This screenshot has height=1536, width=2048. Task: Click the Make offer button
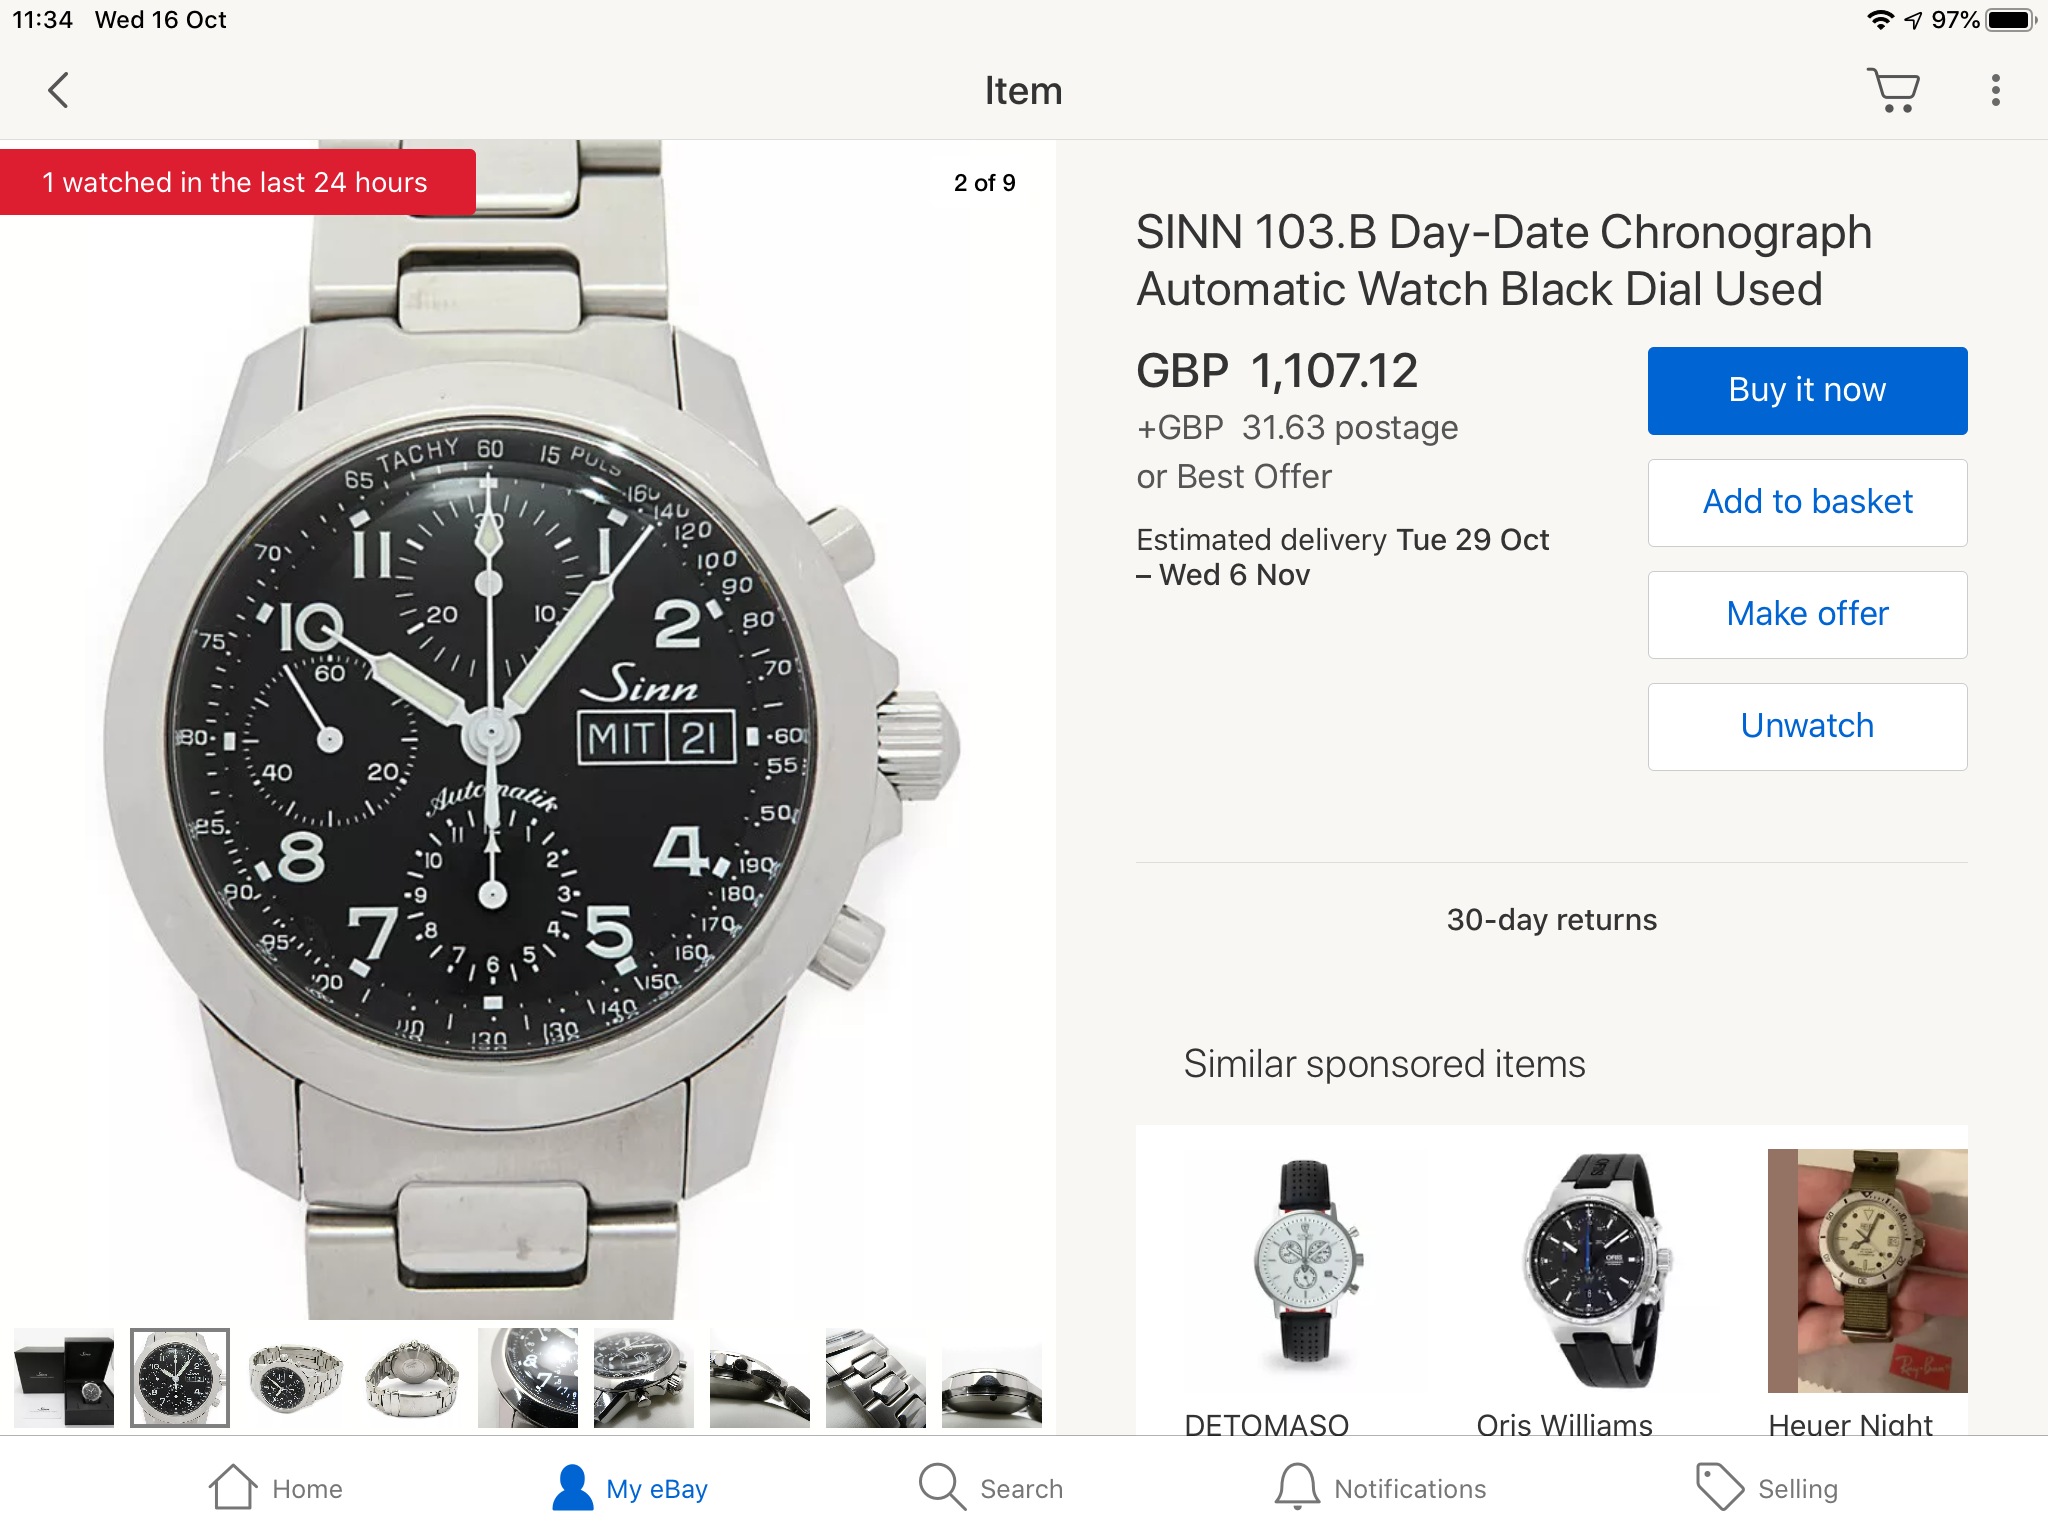pyautogui.click(x=1807, y=614)
